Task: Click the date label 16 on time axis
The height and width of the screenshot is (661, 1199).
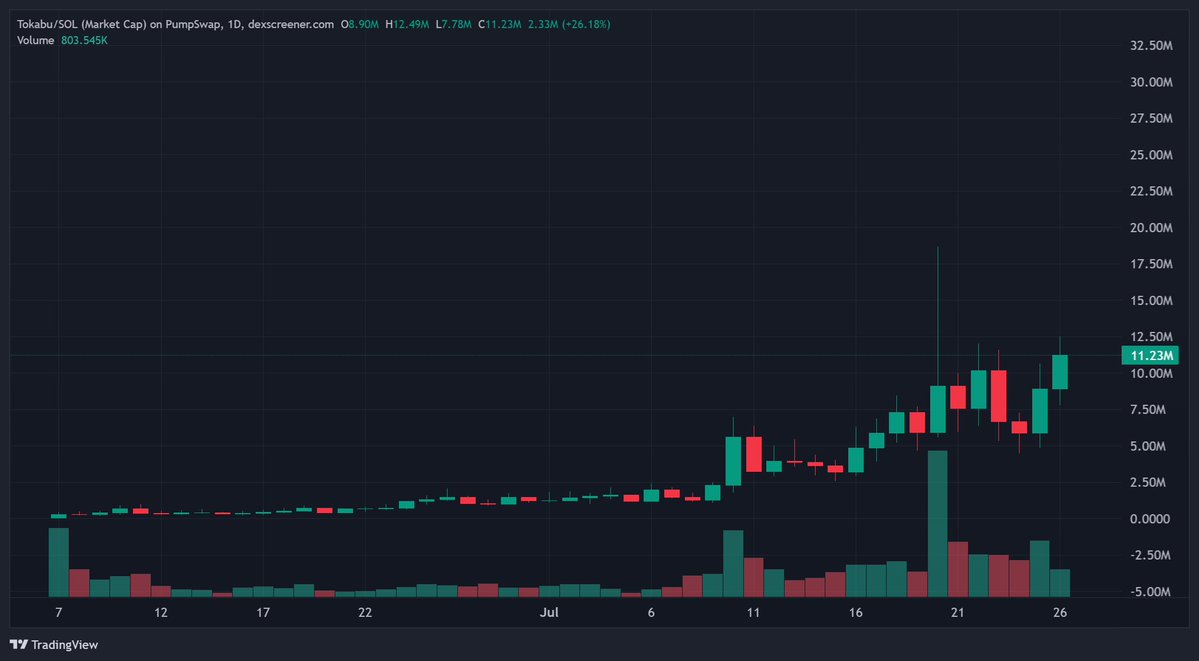Action: pyautogui.click(x=856, y=613)
